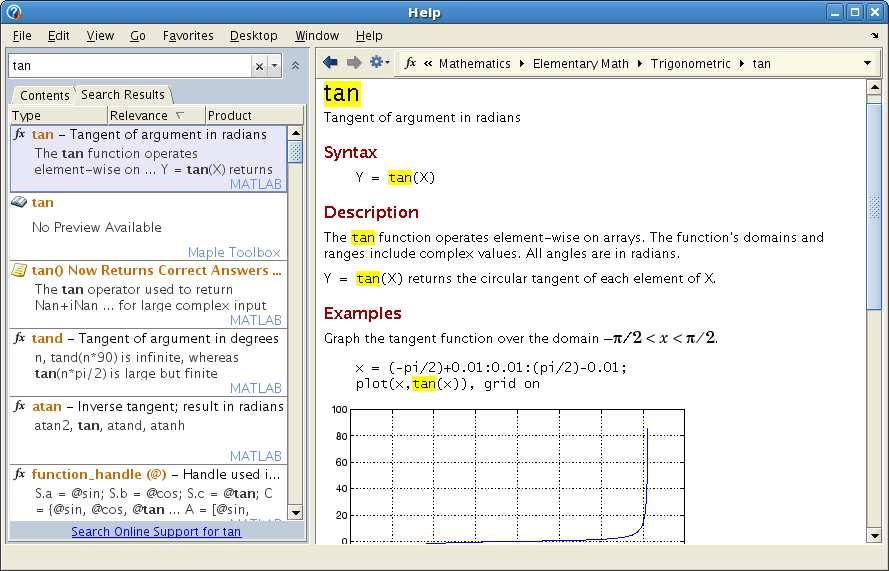Open the Favorites menu
The height and width of the screenshot is (571, 889).
[x=188, y=36]
